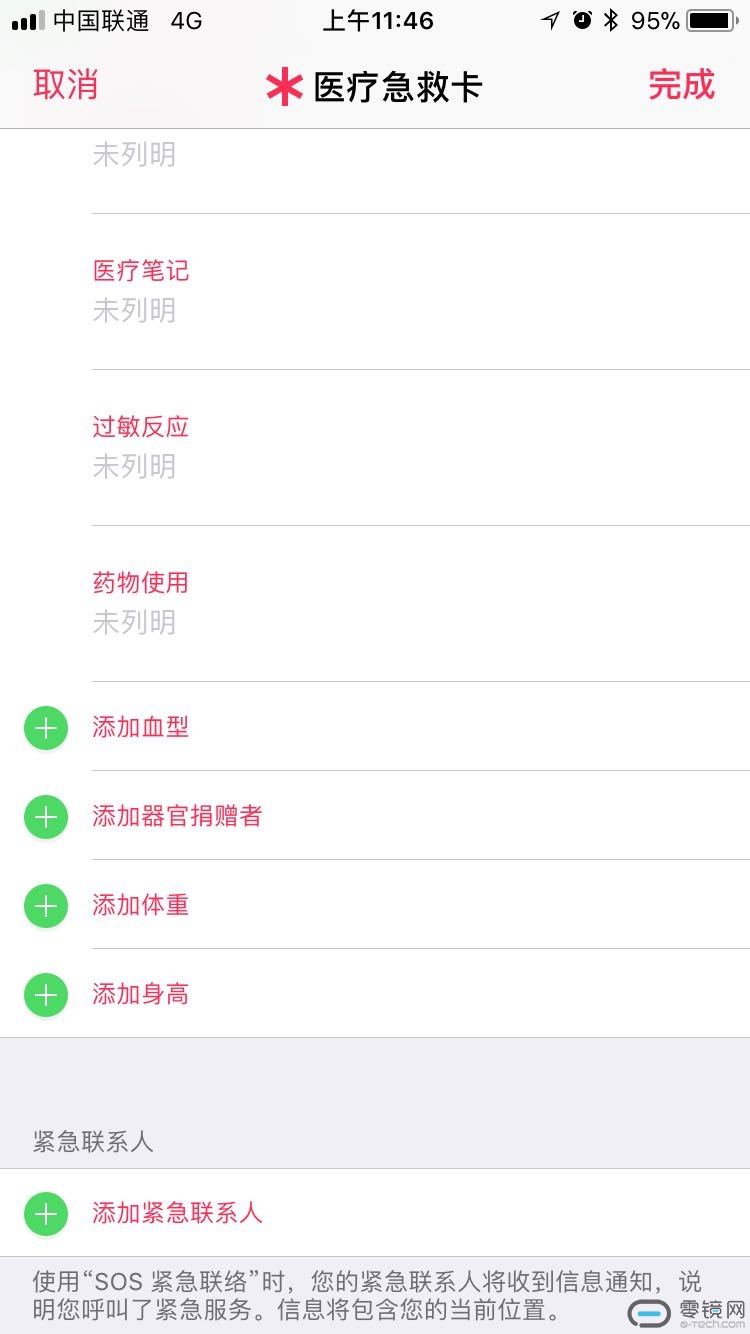Viewport: 750px width, 1334px height.
Task: Tap the red medical asterisk icon
Action: (284, 87)
